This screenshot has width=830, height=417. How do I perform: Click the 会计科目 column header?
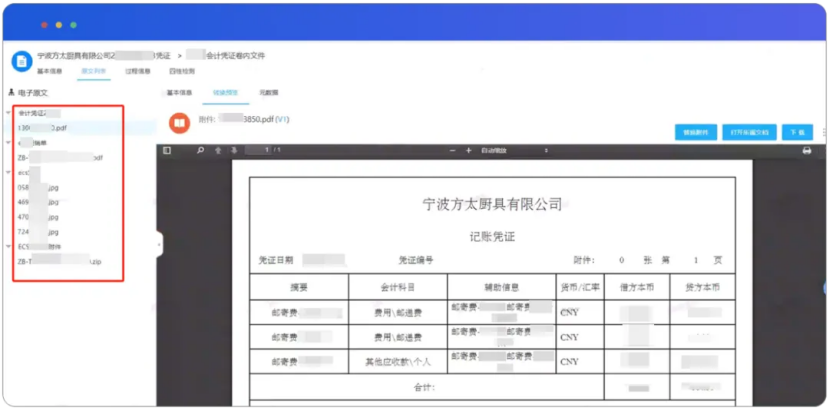[398, 288]
